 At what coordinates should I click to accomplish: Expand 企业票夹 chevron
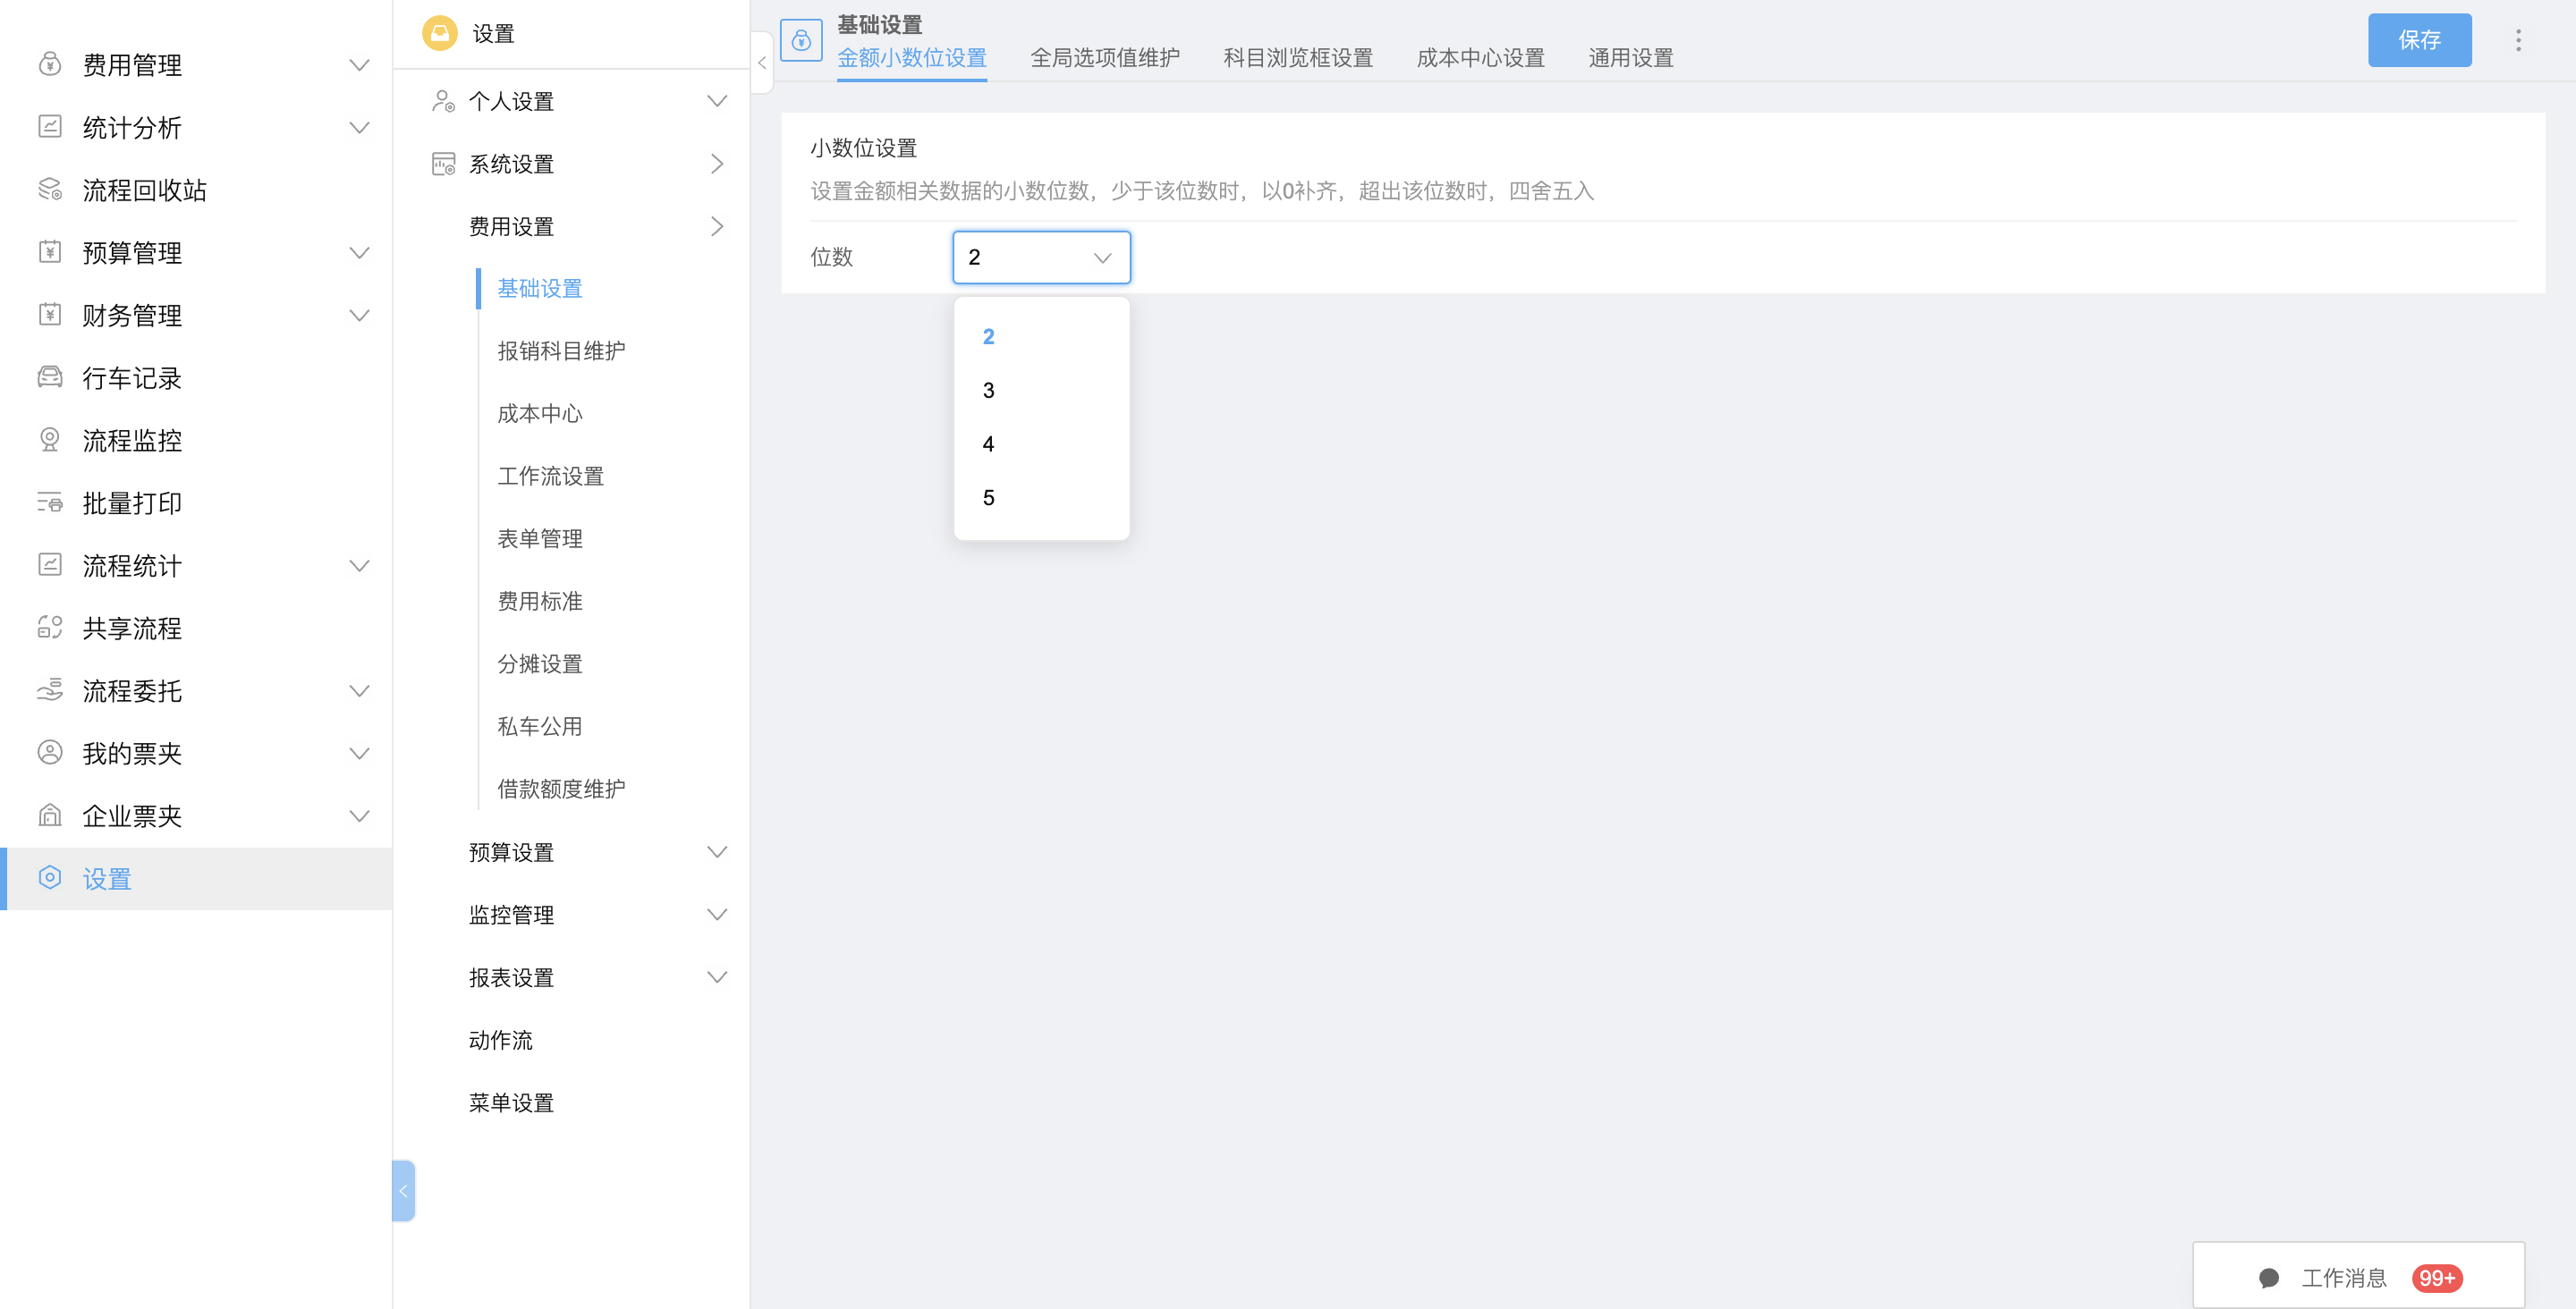click(359, 815)
